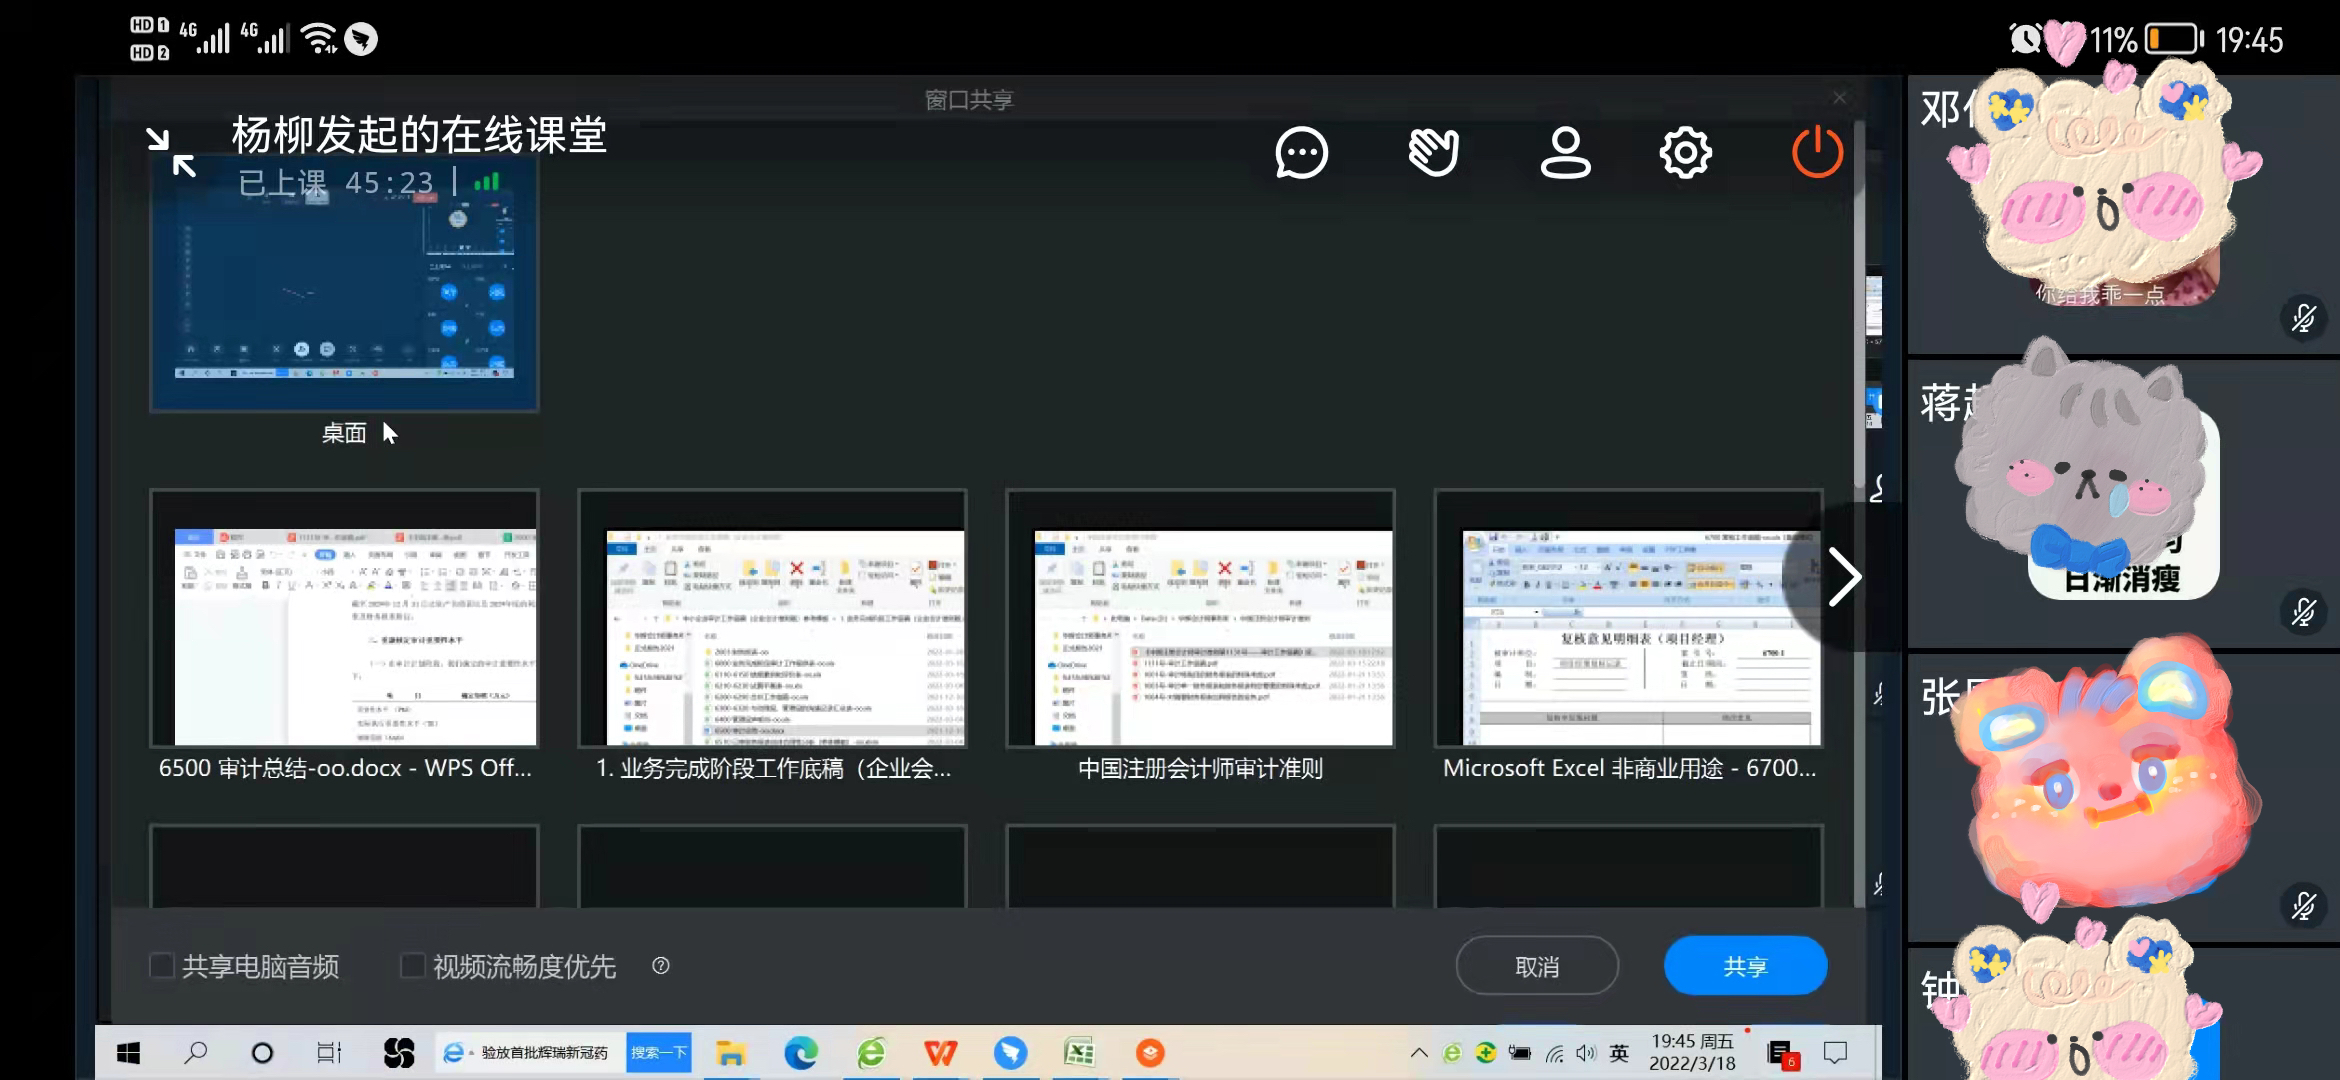Click the help icon beside 视频流畅度优先
The height and width of the screenshot is (1080, 2340).
(660, 965)
